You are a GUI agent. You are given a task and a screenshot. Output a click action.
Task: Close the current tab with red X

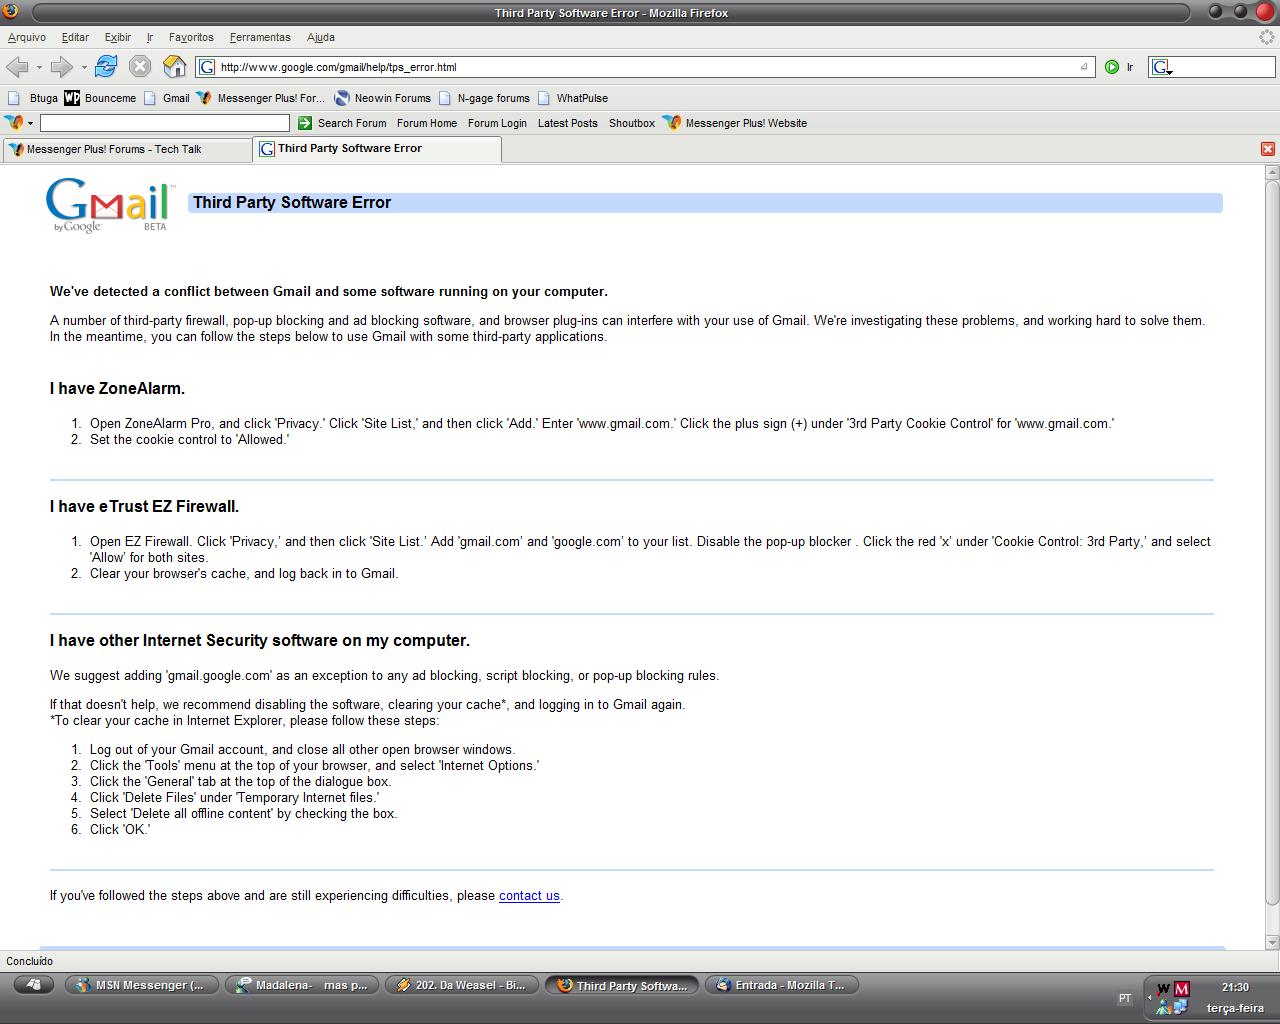pos(1267,149)
